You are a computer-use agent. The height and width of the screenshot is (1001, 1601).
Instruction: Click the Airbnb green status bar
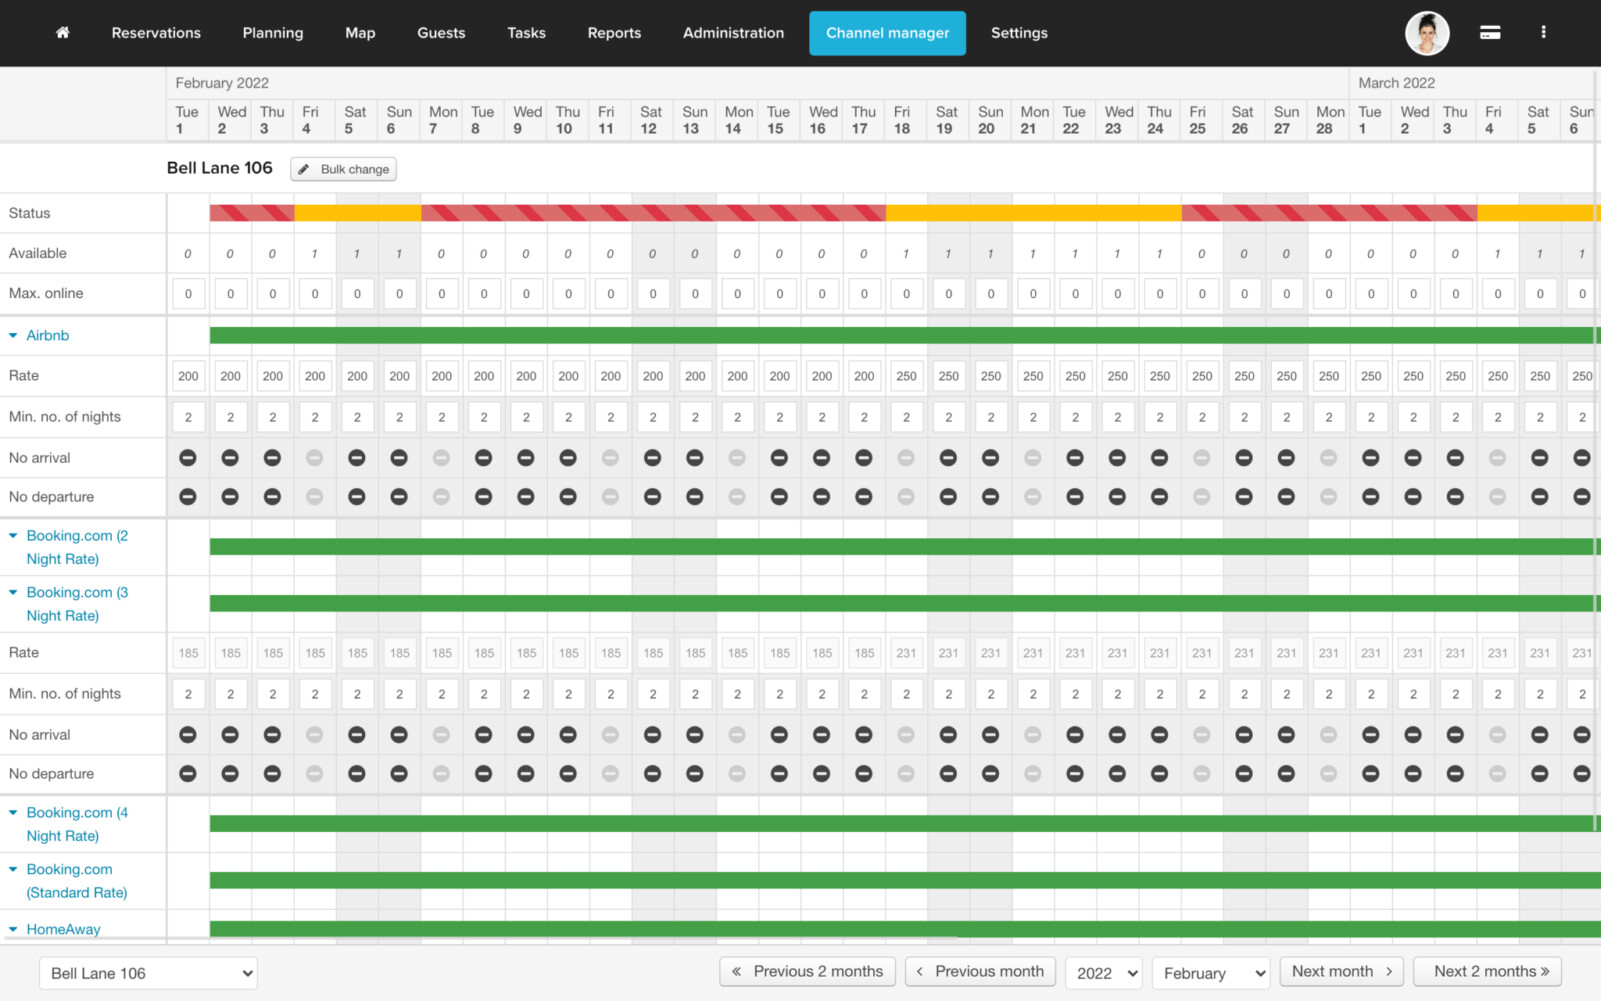(x=900, y=336)
